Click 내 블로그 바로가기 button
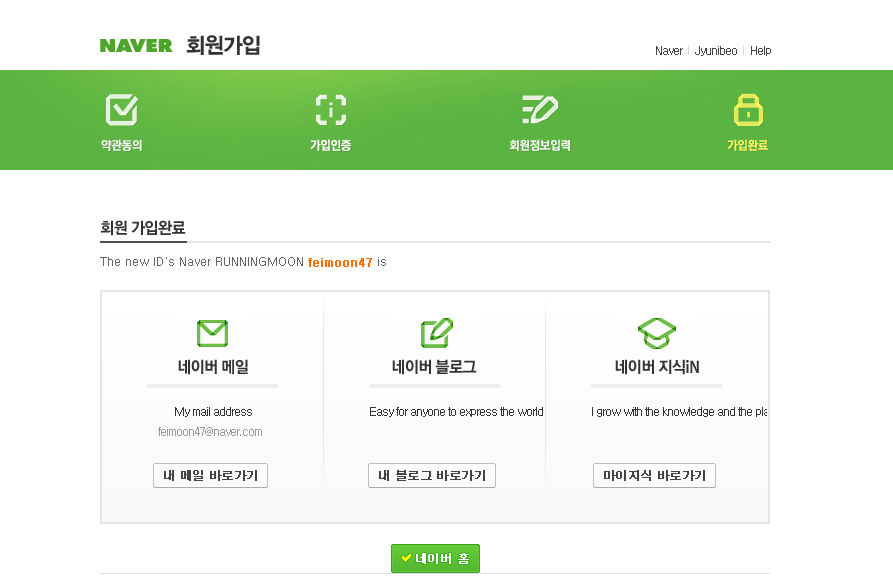 [x=432, y=476]
